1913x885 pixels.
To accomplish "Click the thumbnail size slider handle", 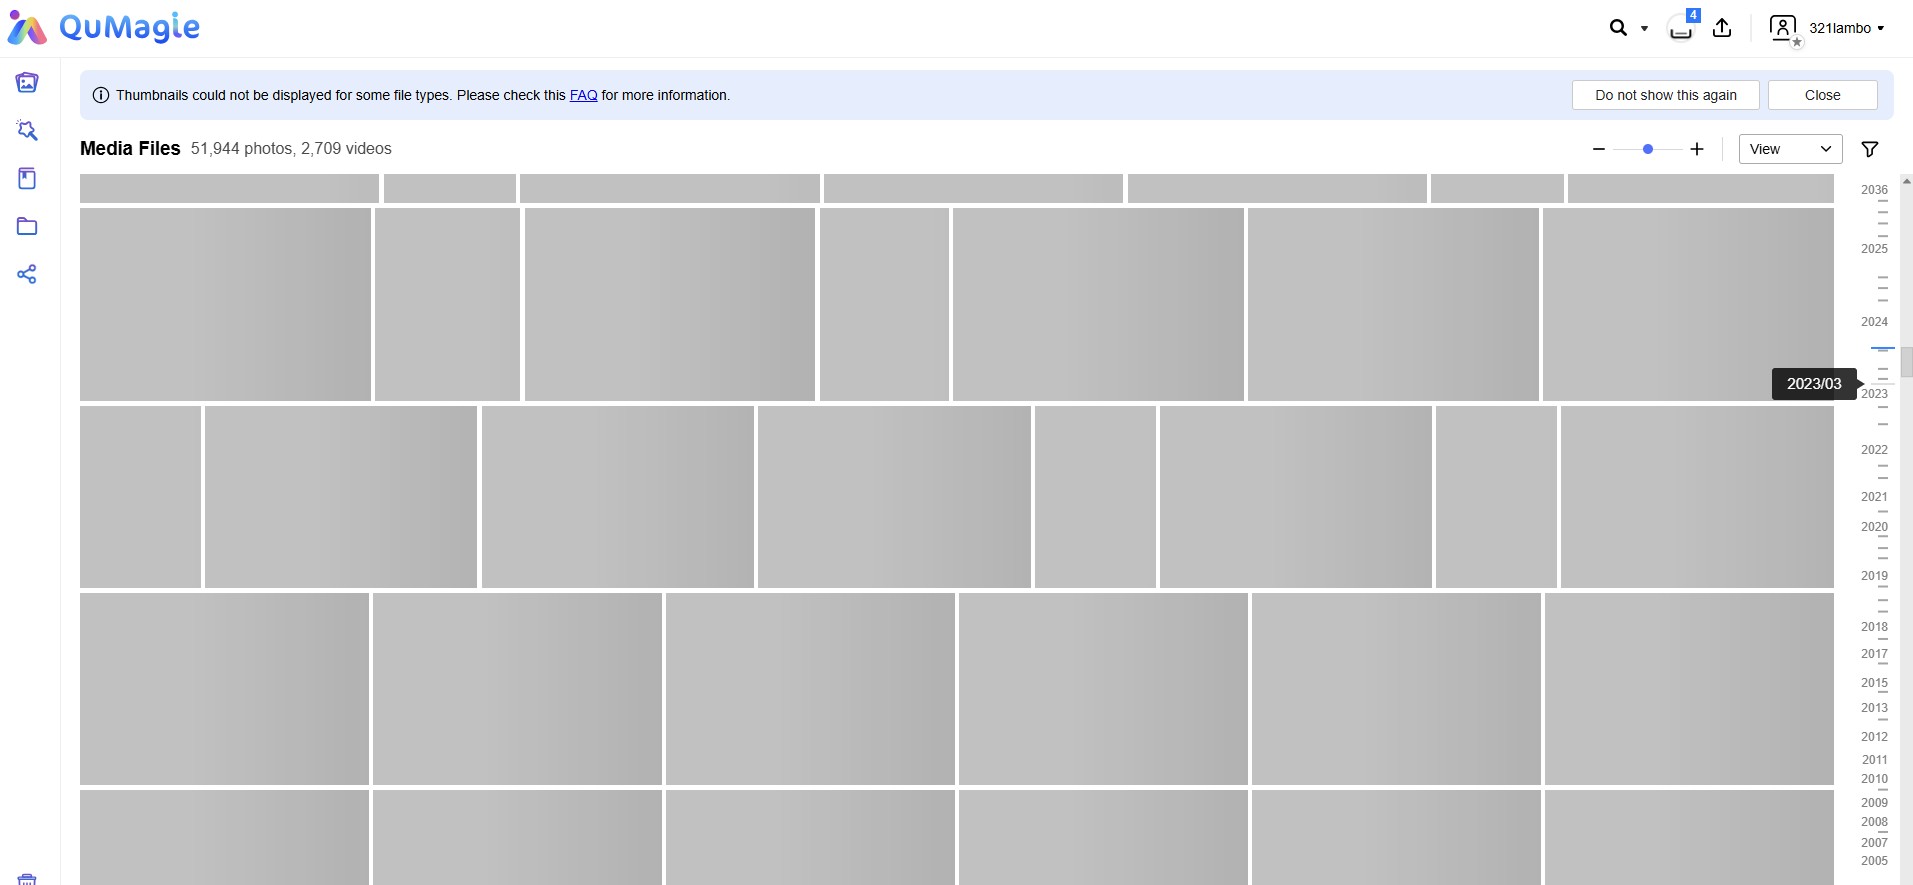I will (x=1648, y=149).
